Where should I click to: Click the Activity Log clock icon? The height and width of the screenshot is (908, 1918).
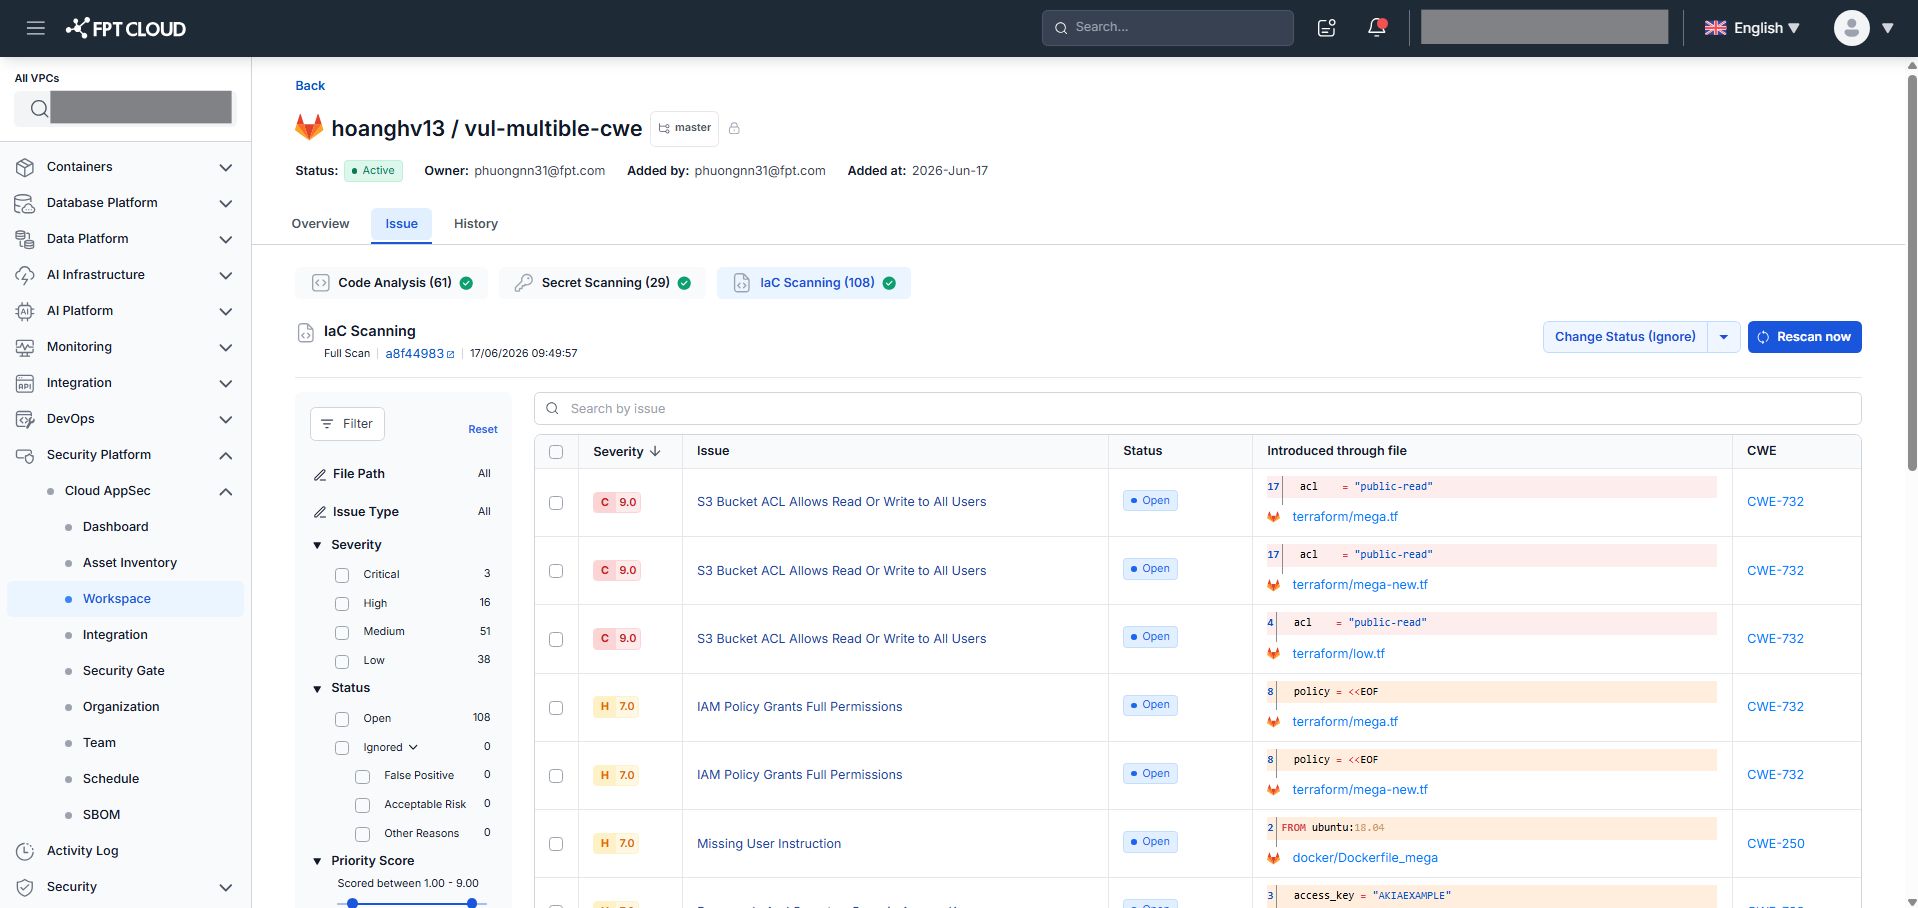click(x=25, y=851)
